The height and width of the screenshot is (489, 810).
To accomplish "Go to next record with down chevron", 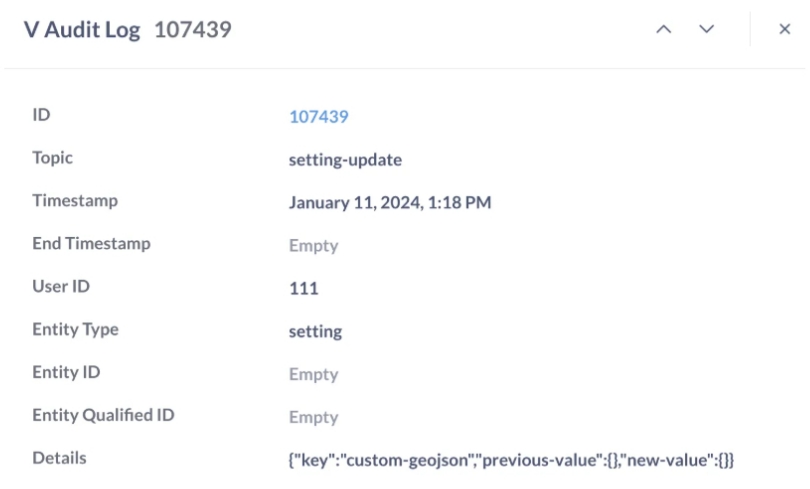I will point(707,30).
